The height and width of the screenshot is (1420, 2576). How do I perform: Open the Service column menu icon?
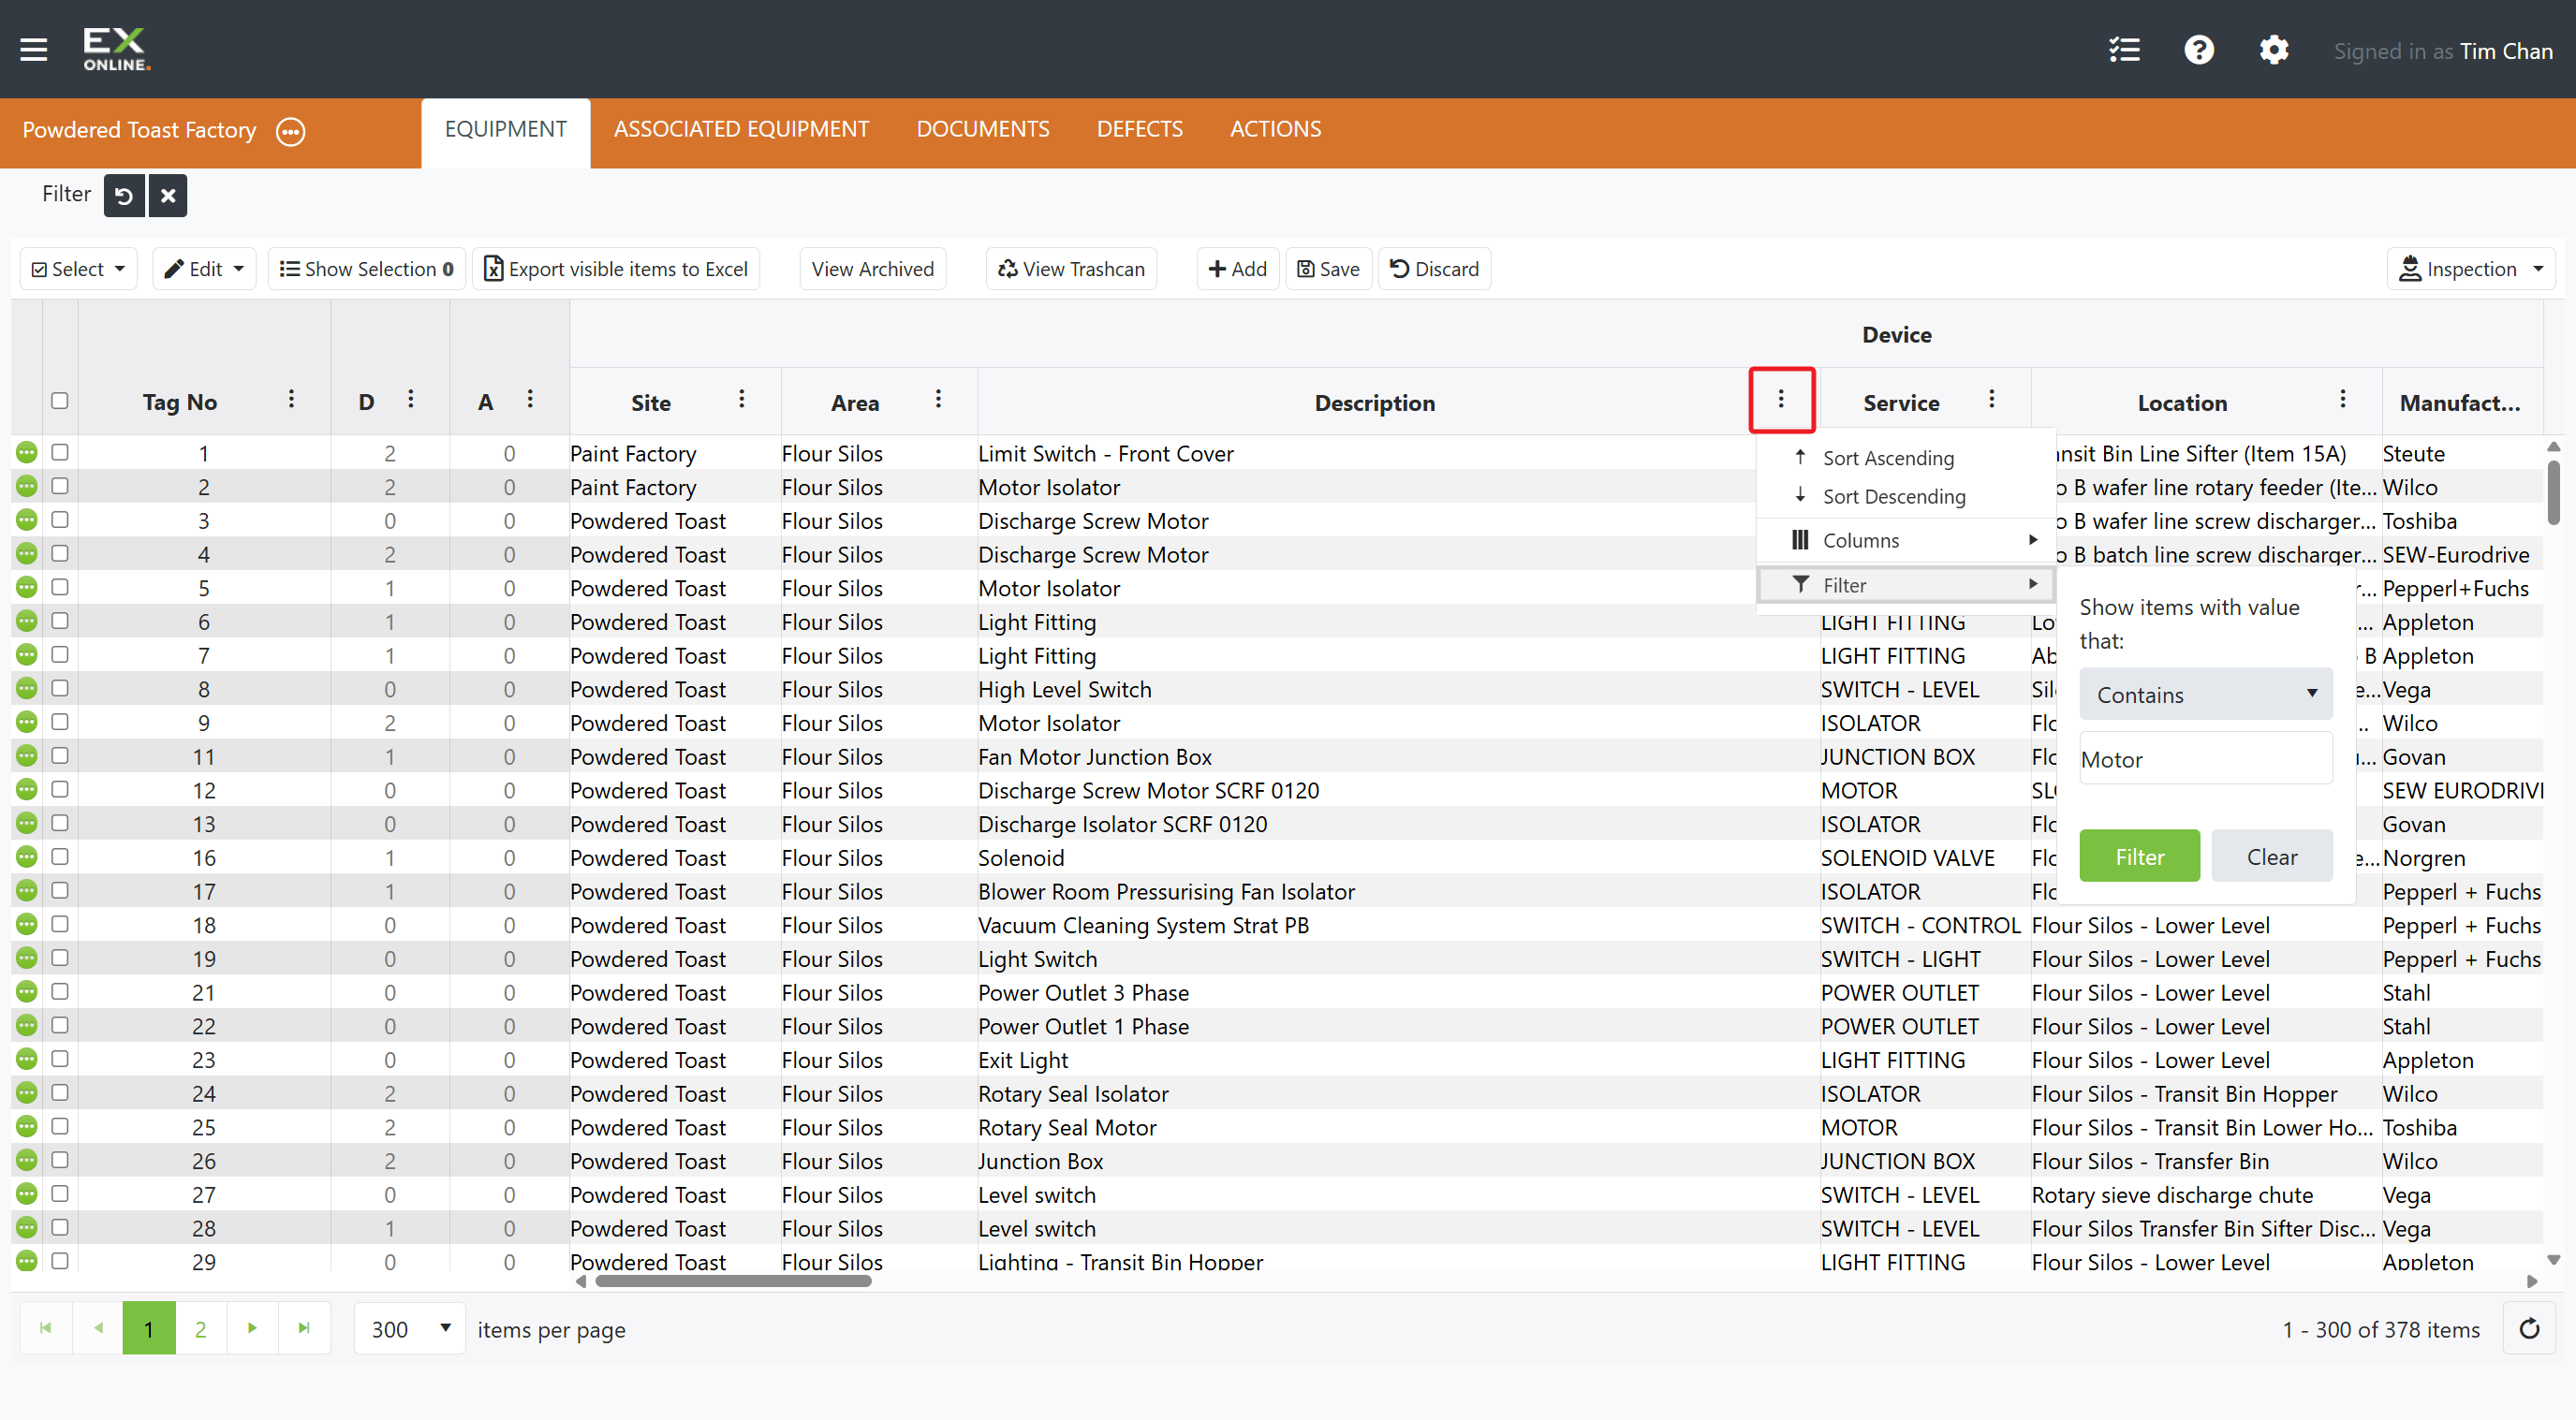(x=1991, y=399)
